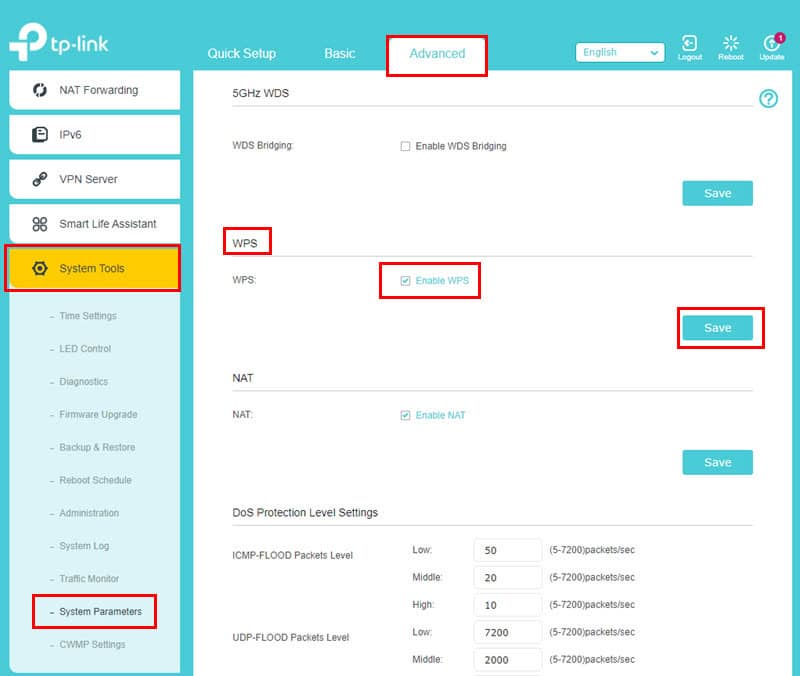Open System Log submenu
Viewport: 800px width, 676px height.
(84, 546)
